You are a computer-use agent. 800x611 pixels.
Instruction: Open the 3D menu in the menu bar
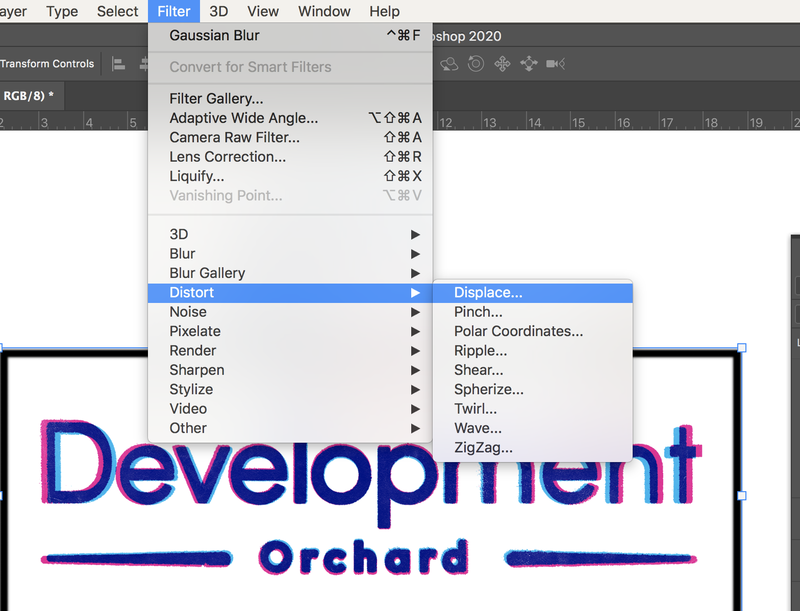[218, 11]
